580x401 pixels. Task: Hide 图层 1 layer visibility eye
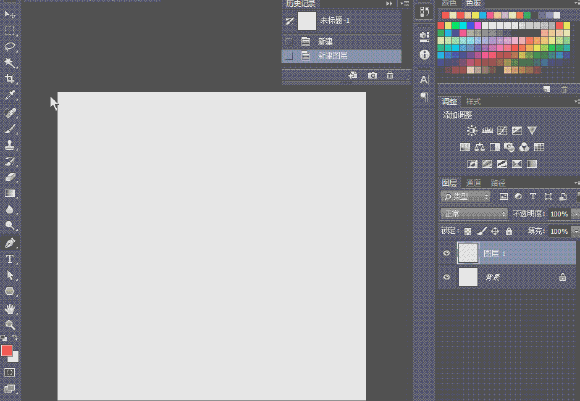(446, 253)
